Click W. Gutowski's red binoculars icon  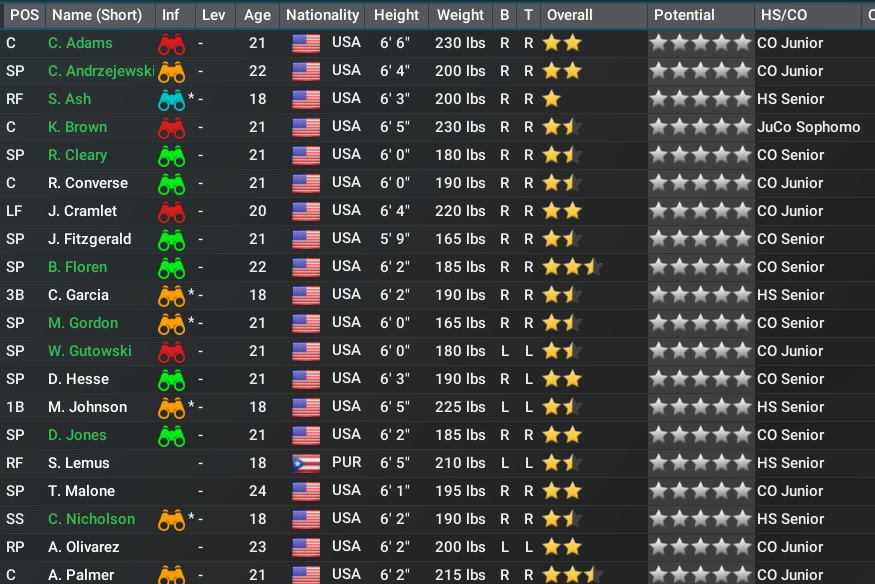click(x=171, y=352)
